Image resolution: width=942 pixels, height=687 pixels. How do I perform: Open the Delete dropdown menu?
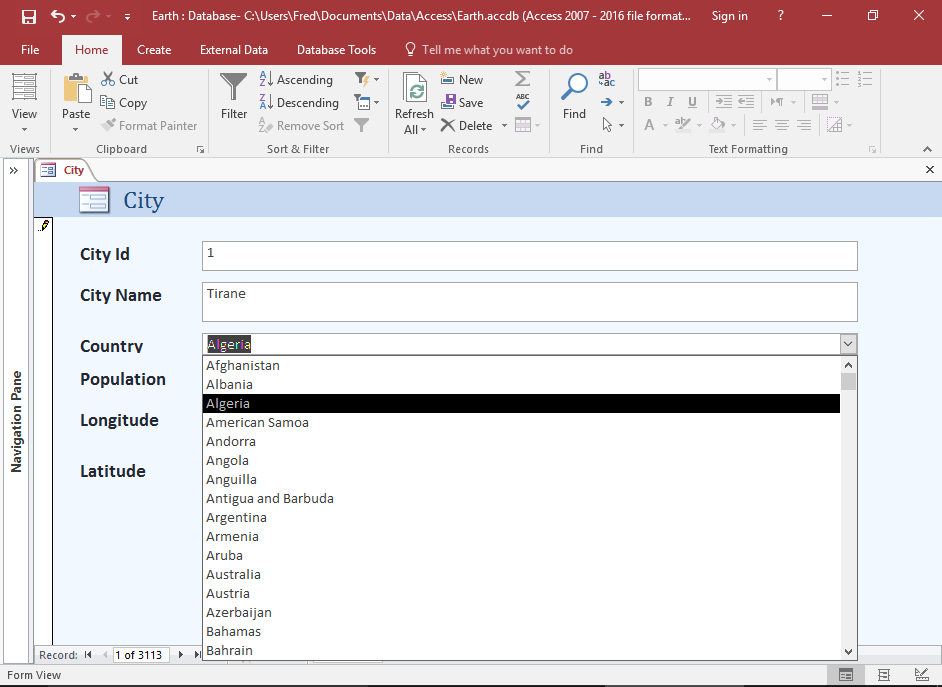(503, 125)
